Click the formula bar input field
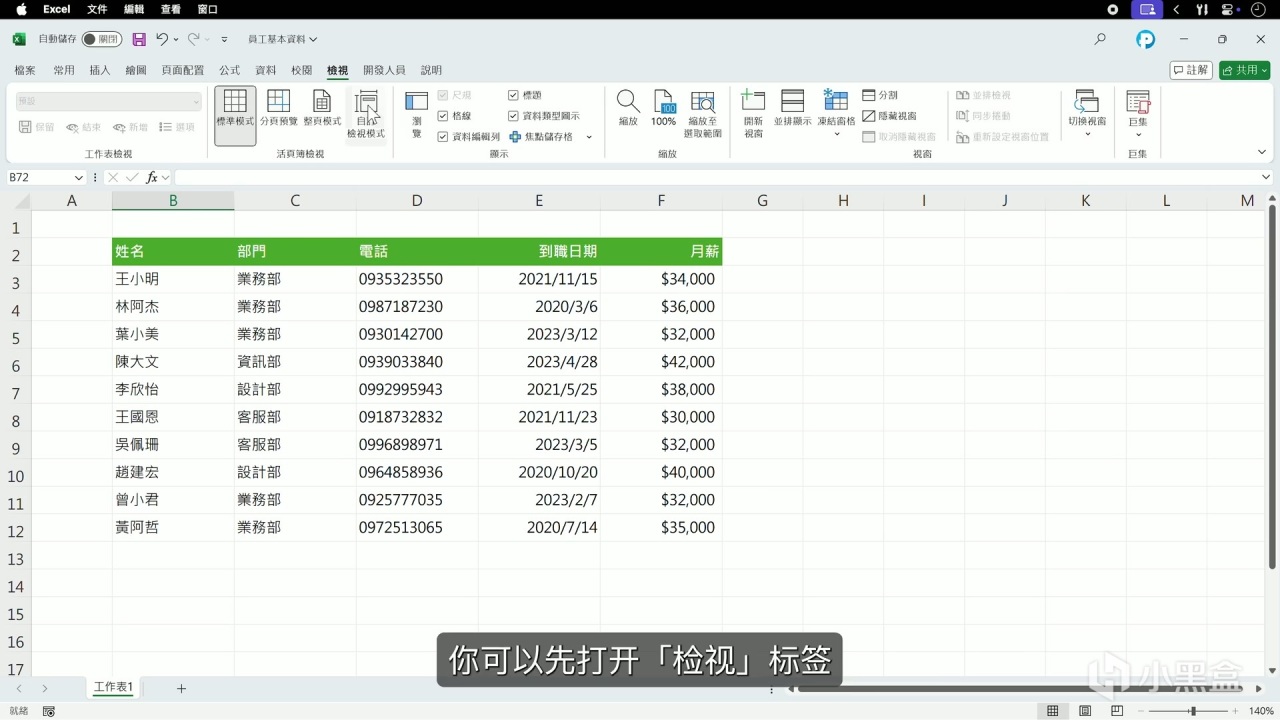The height and width of the screenshot is (720, 1280). 715,177
